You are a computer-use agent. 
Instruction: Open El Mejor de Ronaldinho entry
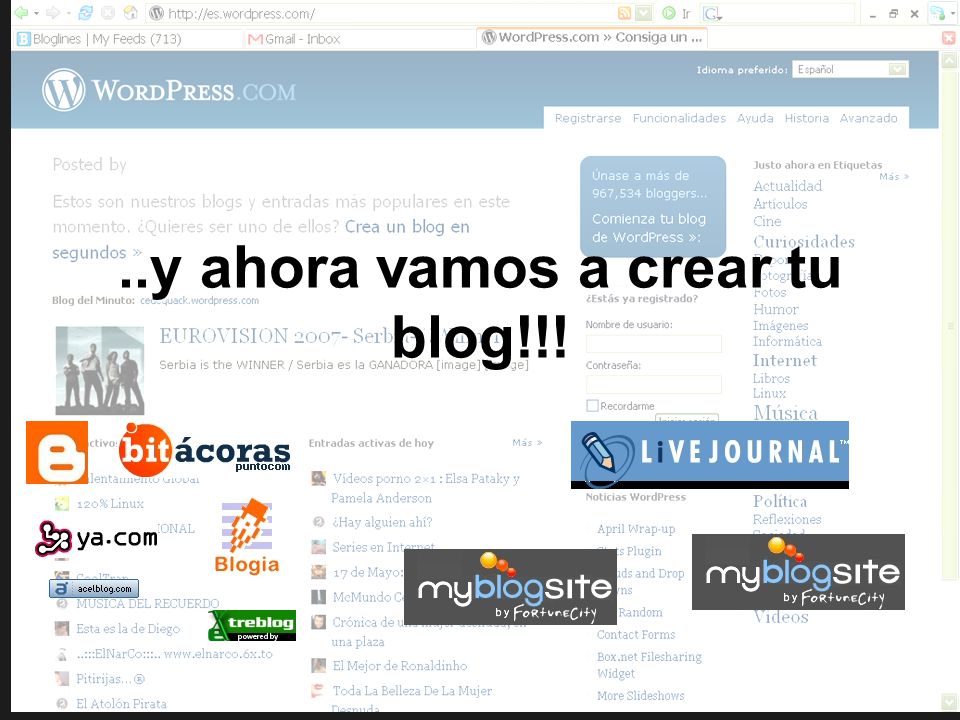pos(399,666)
